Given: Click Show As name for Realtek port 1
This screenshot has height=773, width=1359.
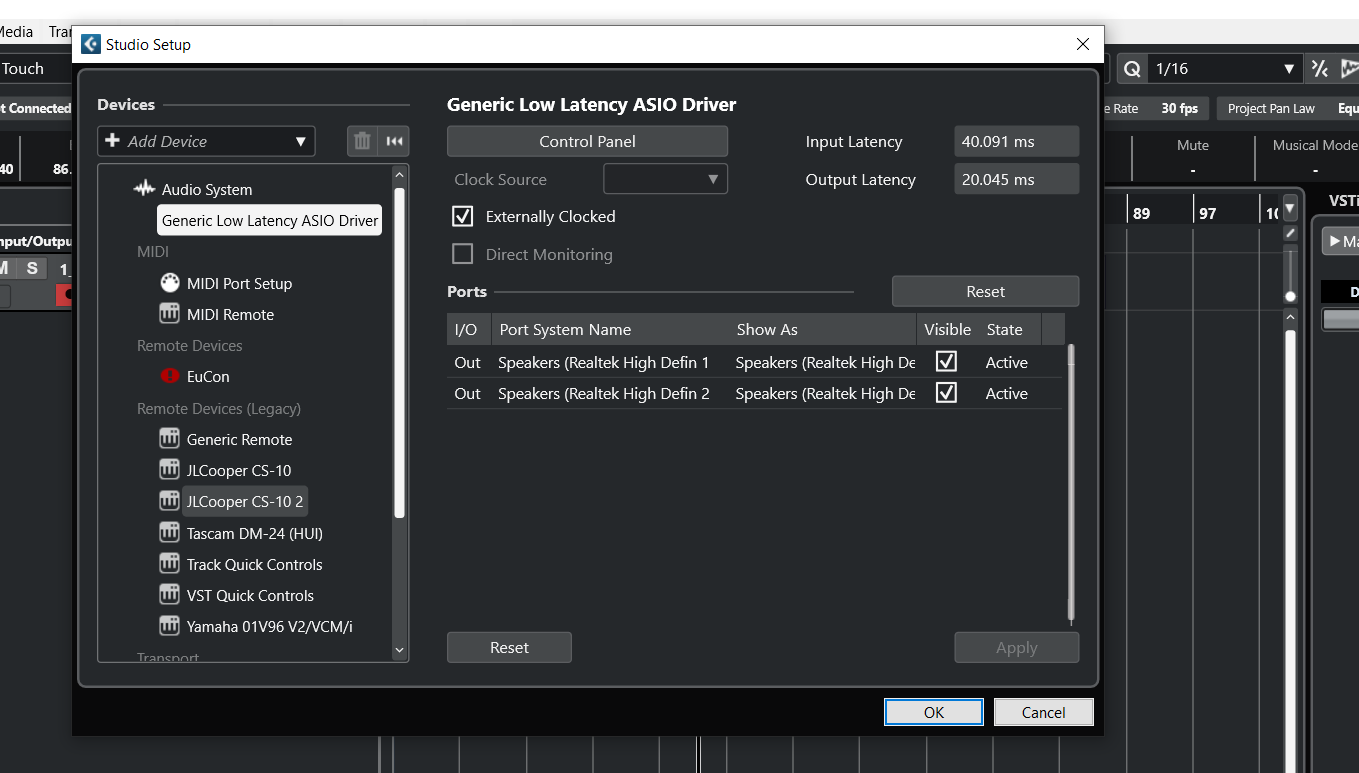Looking at the screenshot, I should pos(824,362).
